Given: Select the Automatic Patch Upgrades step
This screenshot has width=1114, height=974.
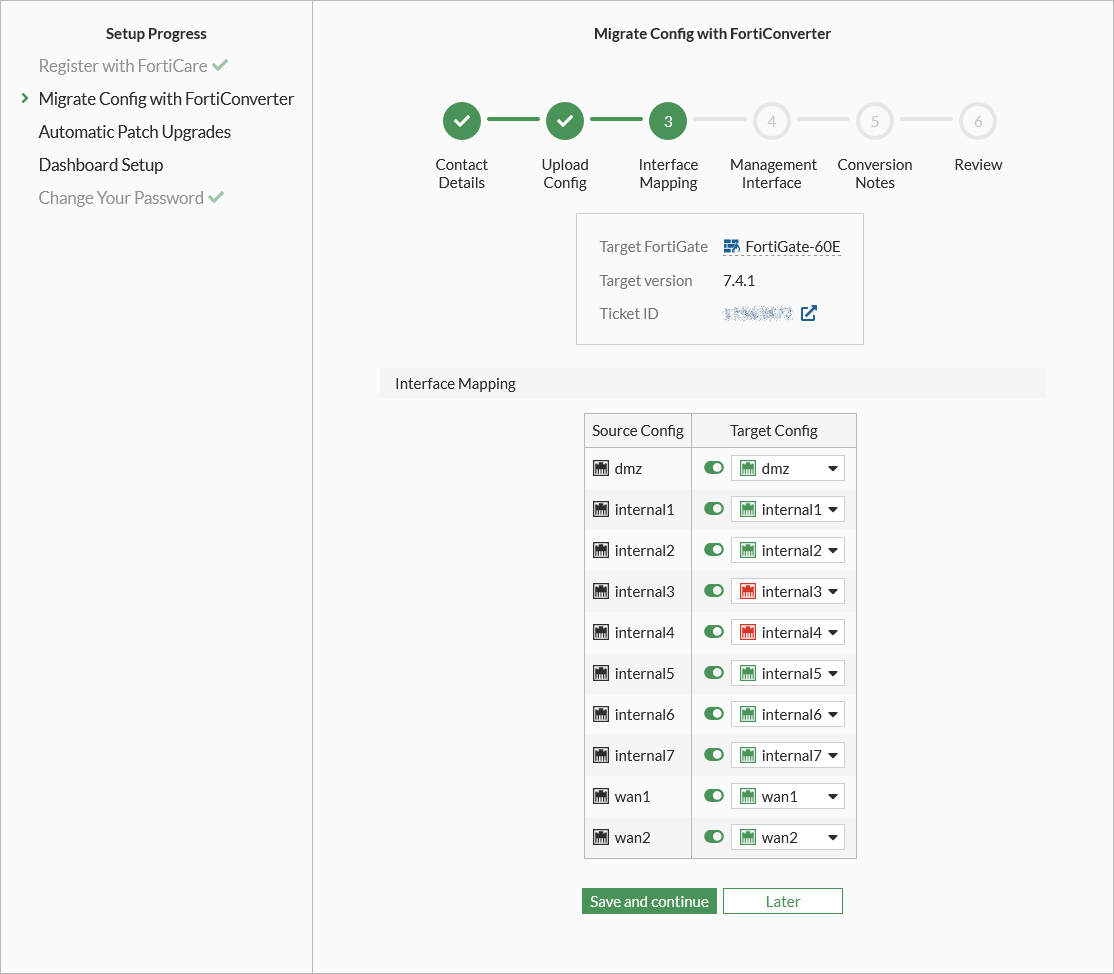Looking at the screenshot, I should click(x=134, y=131).
